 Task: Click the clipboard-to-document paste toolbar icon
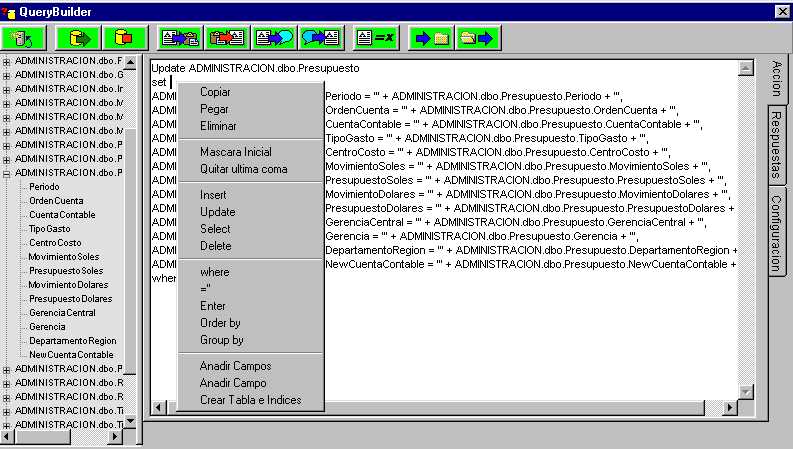[x=227, y=38]
